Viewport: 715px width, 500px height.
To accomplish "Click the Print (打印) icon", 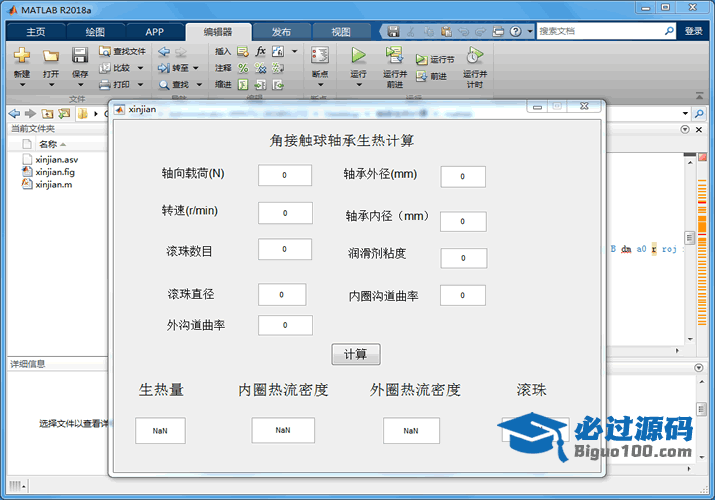I will 105,84.
